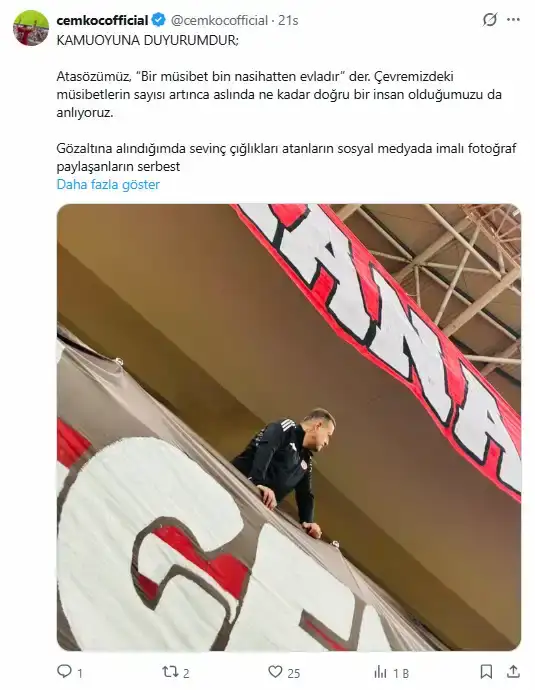This screenshot has height=690, width=535.
Task: Click the Grok explain icon
Action: pyautogui.click(x=489, y=20)
